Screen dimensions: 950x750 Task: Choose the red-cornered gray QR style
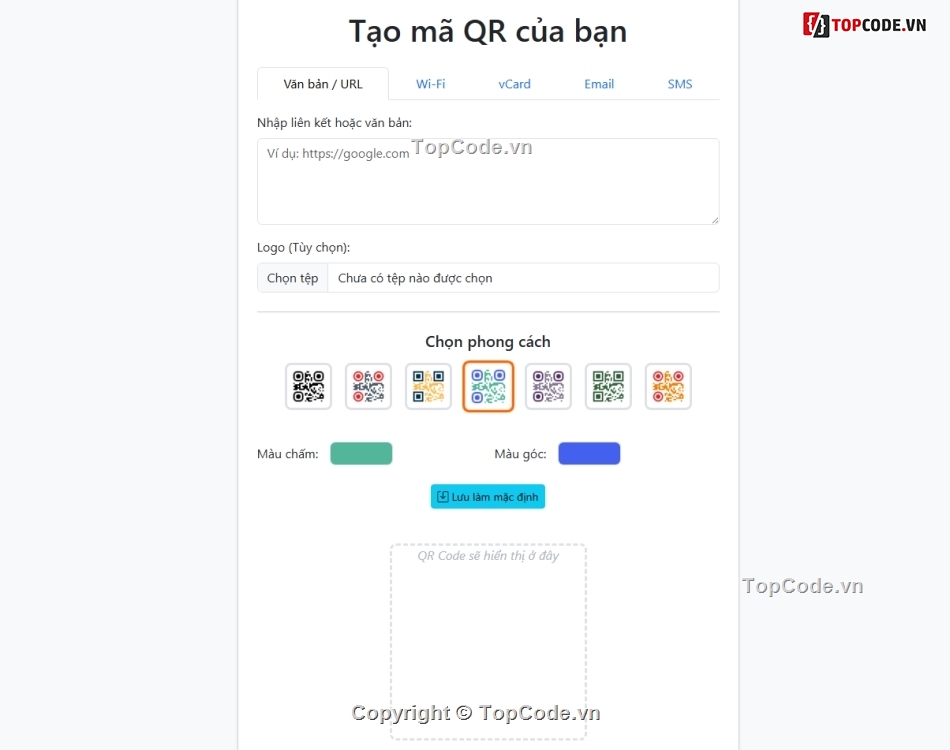[368, 387]
